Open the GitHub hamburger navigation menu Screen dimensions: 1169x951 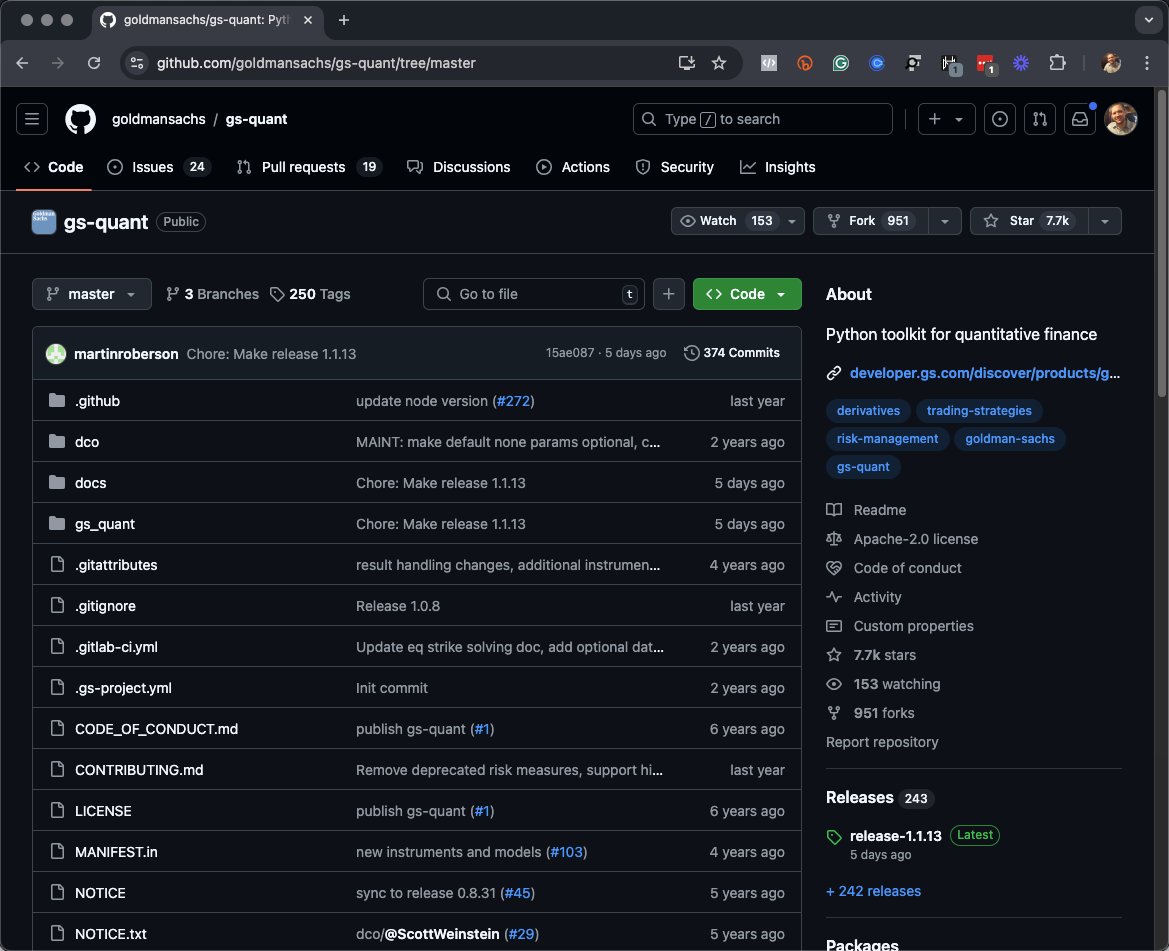click(32, 119)
